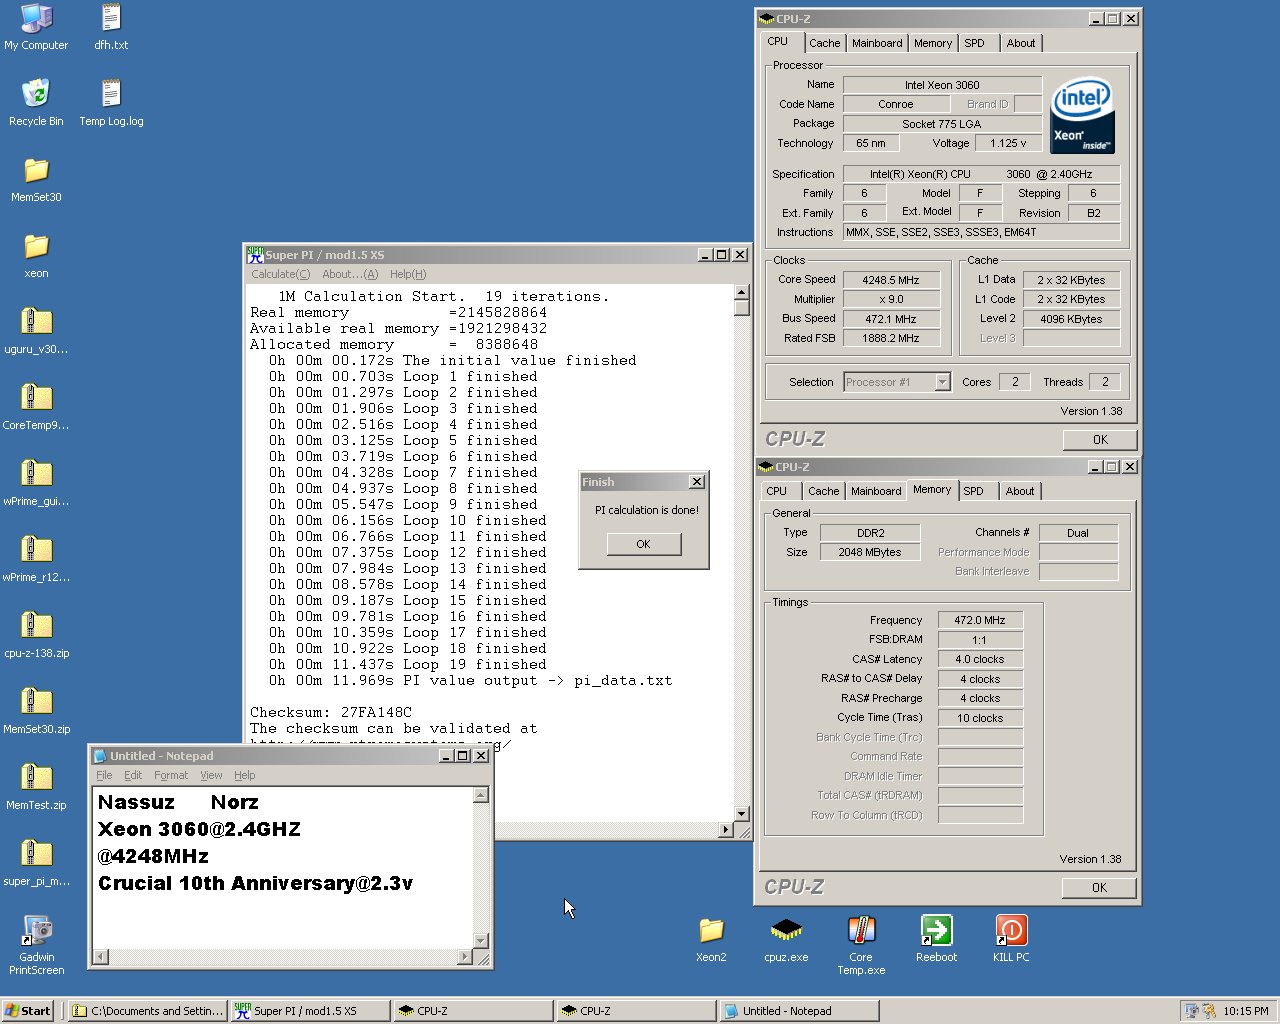1280x1024 pixels.
Task: Click Super PI vertical scrollbar down arrow
Action: [x=742, y=814]
